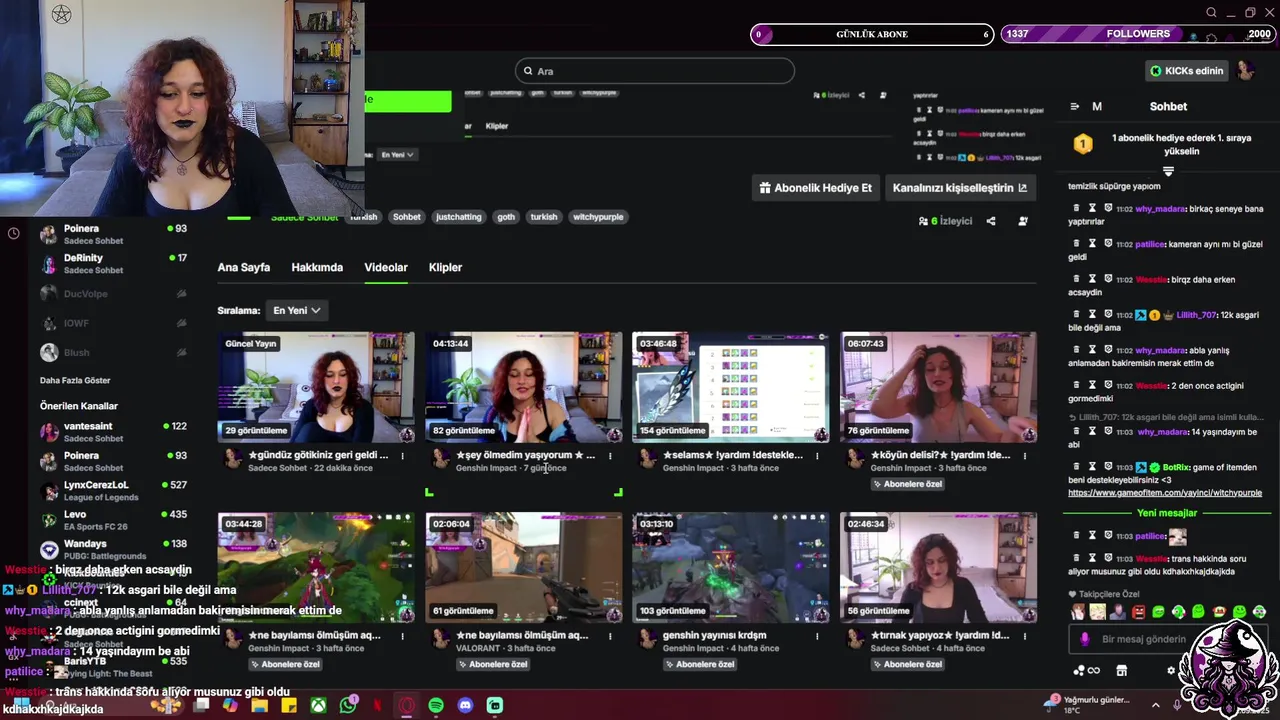Screen dimensions: 1280x720
Task: Open offline channel DucVolpe in sidebar
Action: pyautogui.click(x=113, y=294)
